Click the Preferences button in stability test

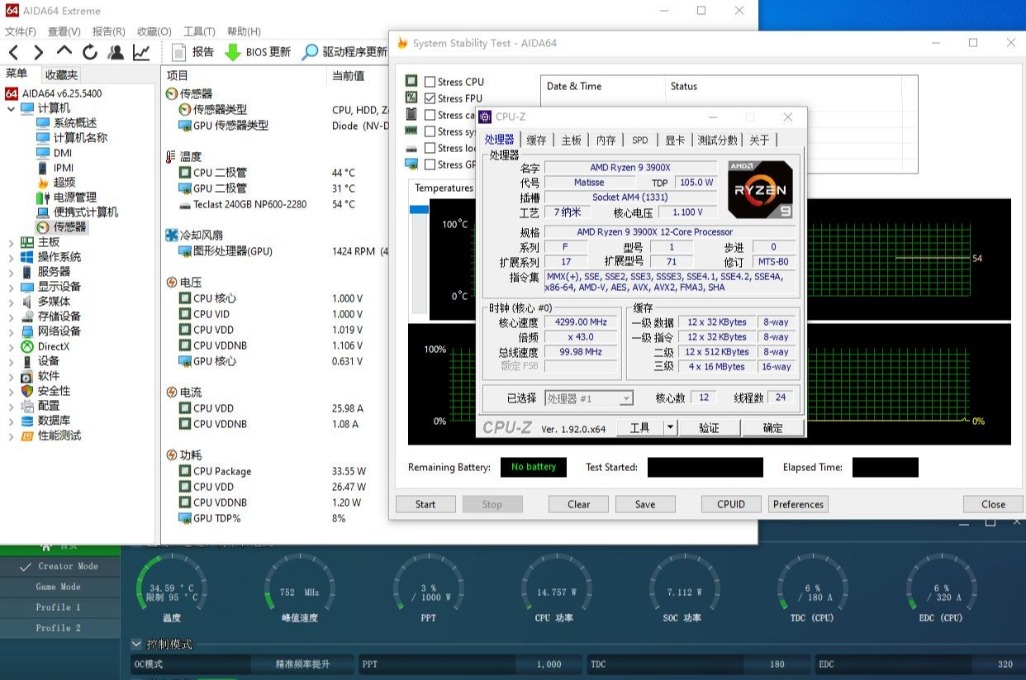[x=798, y=504]
